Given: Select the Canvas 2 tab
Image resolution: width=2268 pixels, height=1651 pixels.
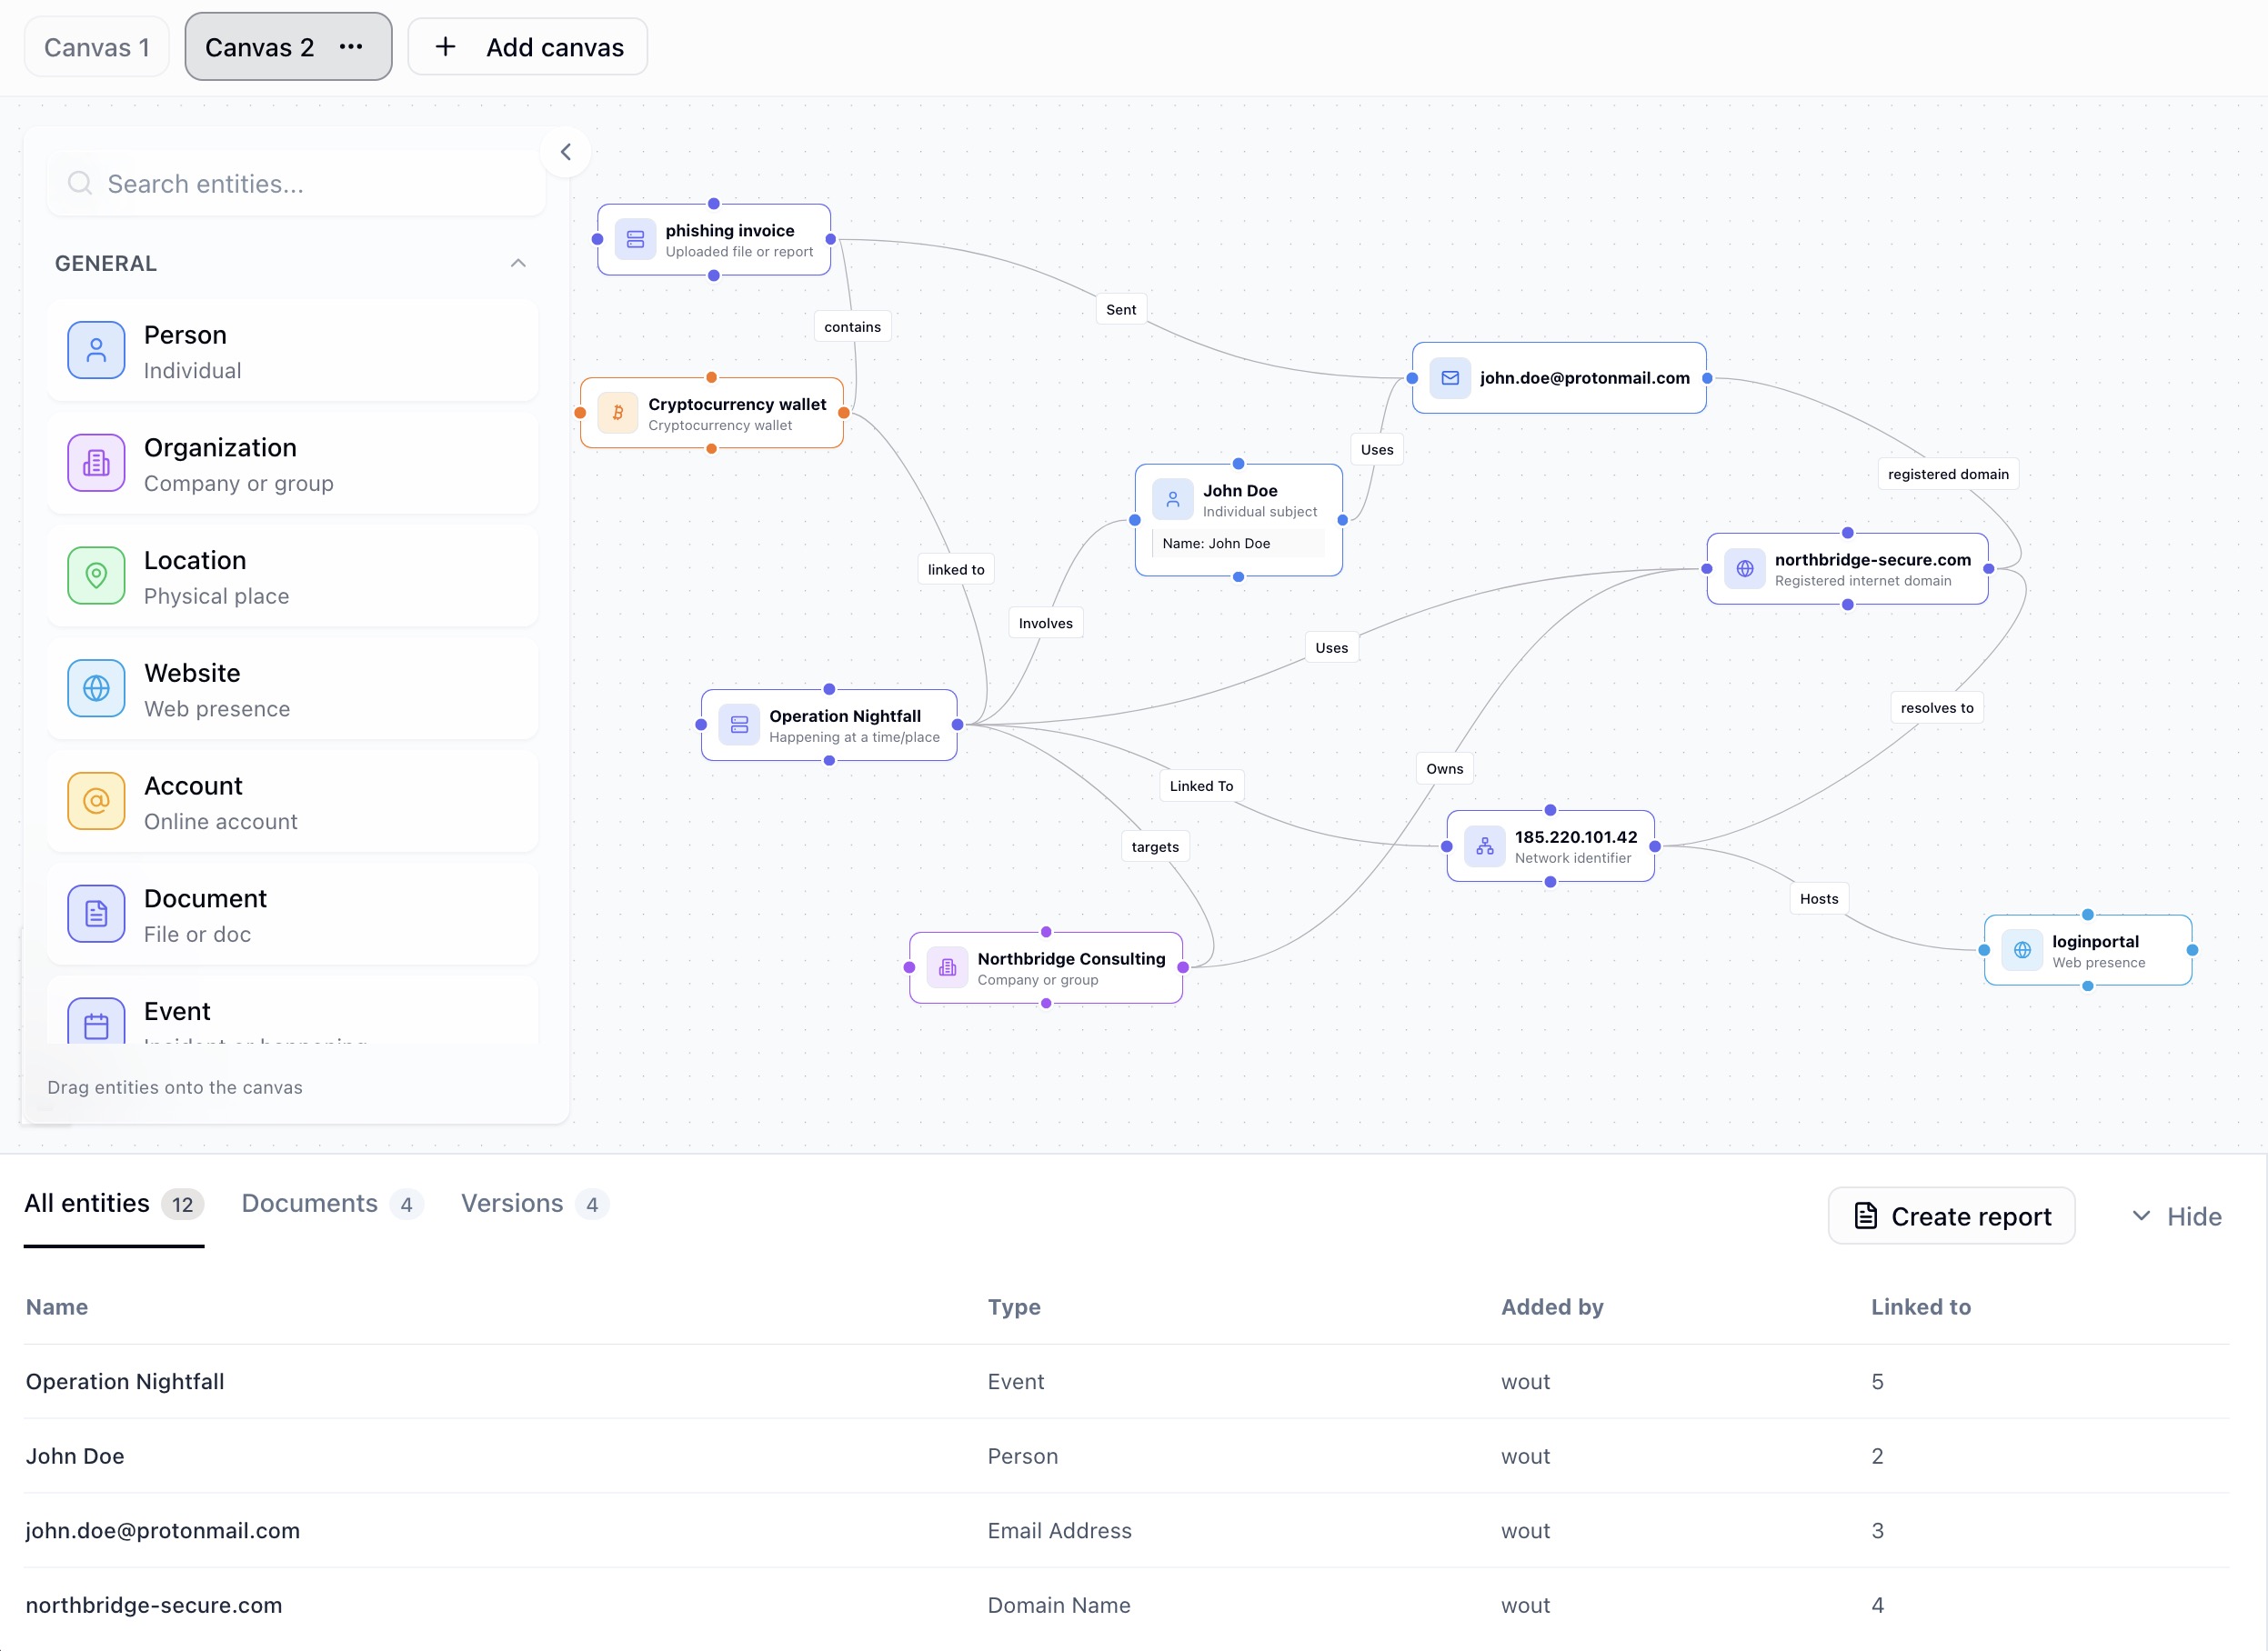Looking at the screenshot, I should coord(288,47).
